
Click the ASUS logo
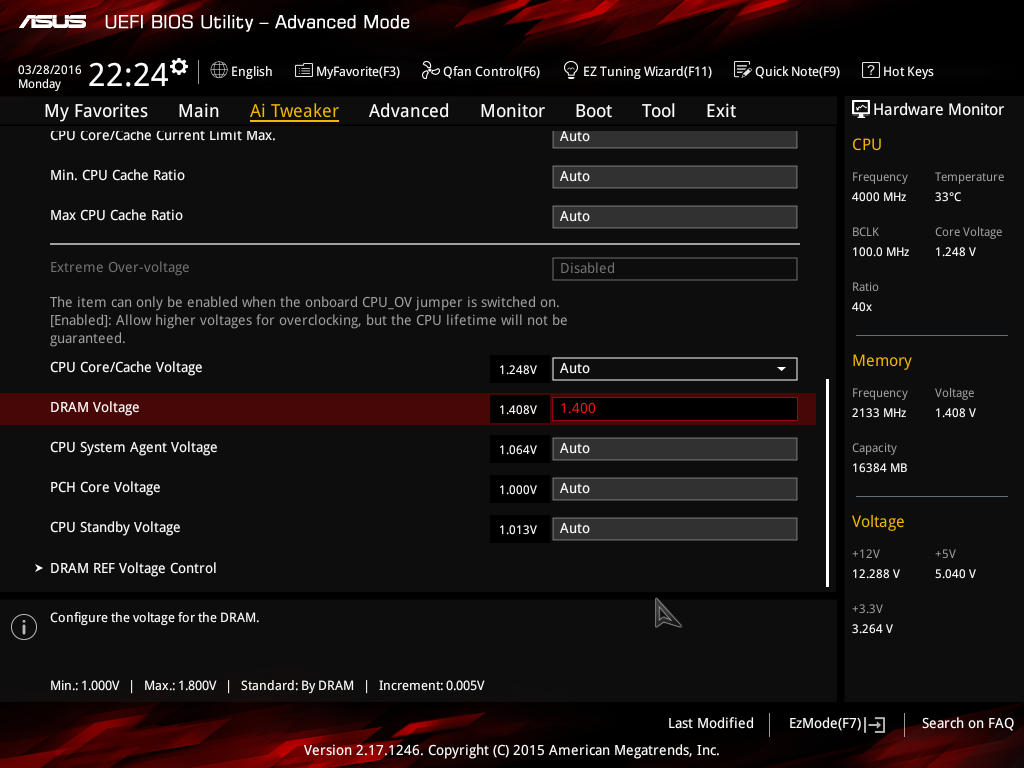(x=52, y=22)
